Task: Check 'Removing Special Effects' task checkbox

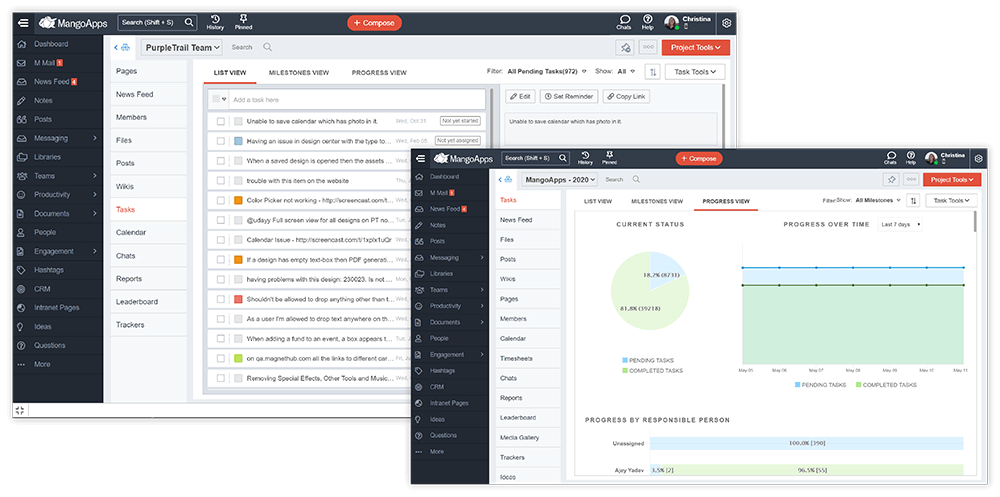Action: (x=221, y=378)
